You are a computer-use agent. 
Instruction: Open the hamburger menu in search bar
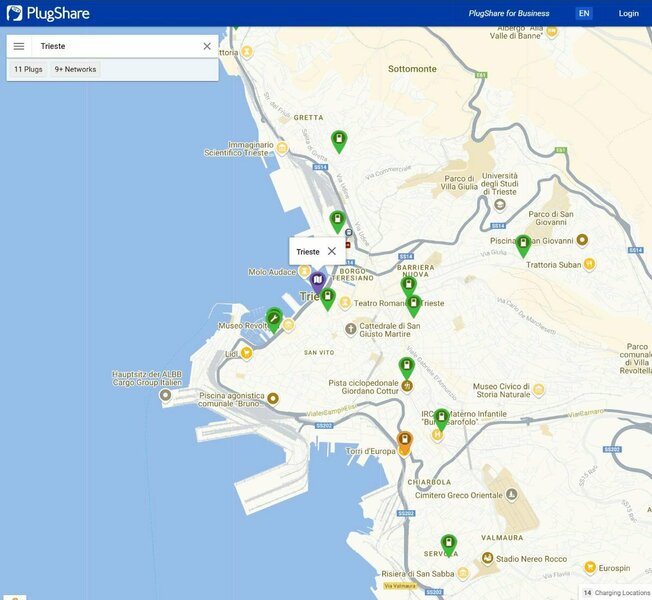pyautogui.click(x=19, y=46)
